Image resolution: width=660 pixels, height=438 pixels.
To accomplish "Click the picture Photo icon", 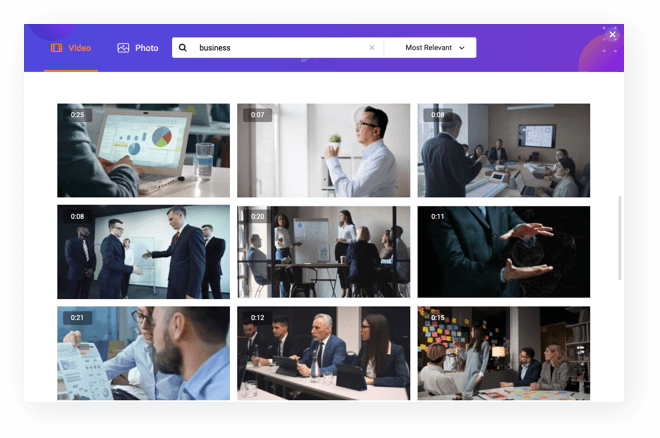I will (123, 48).
